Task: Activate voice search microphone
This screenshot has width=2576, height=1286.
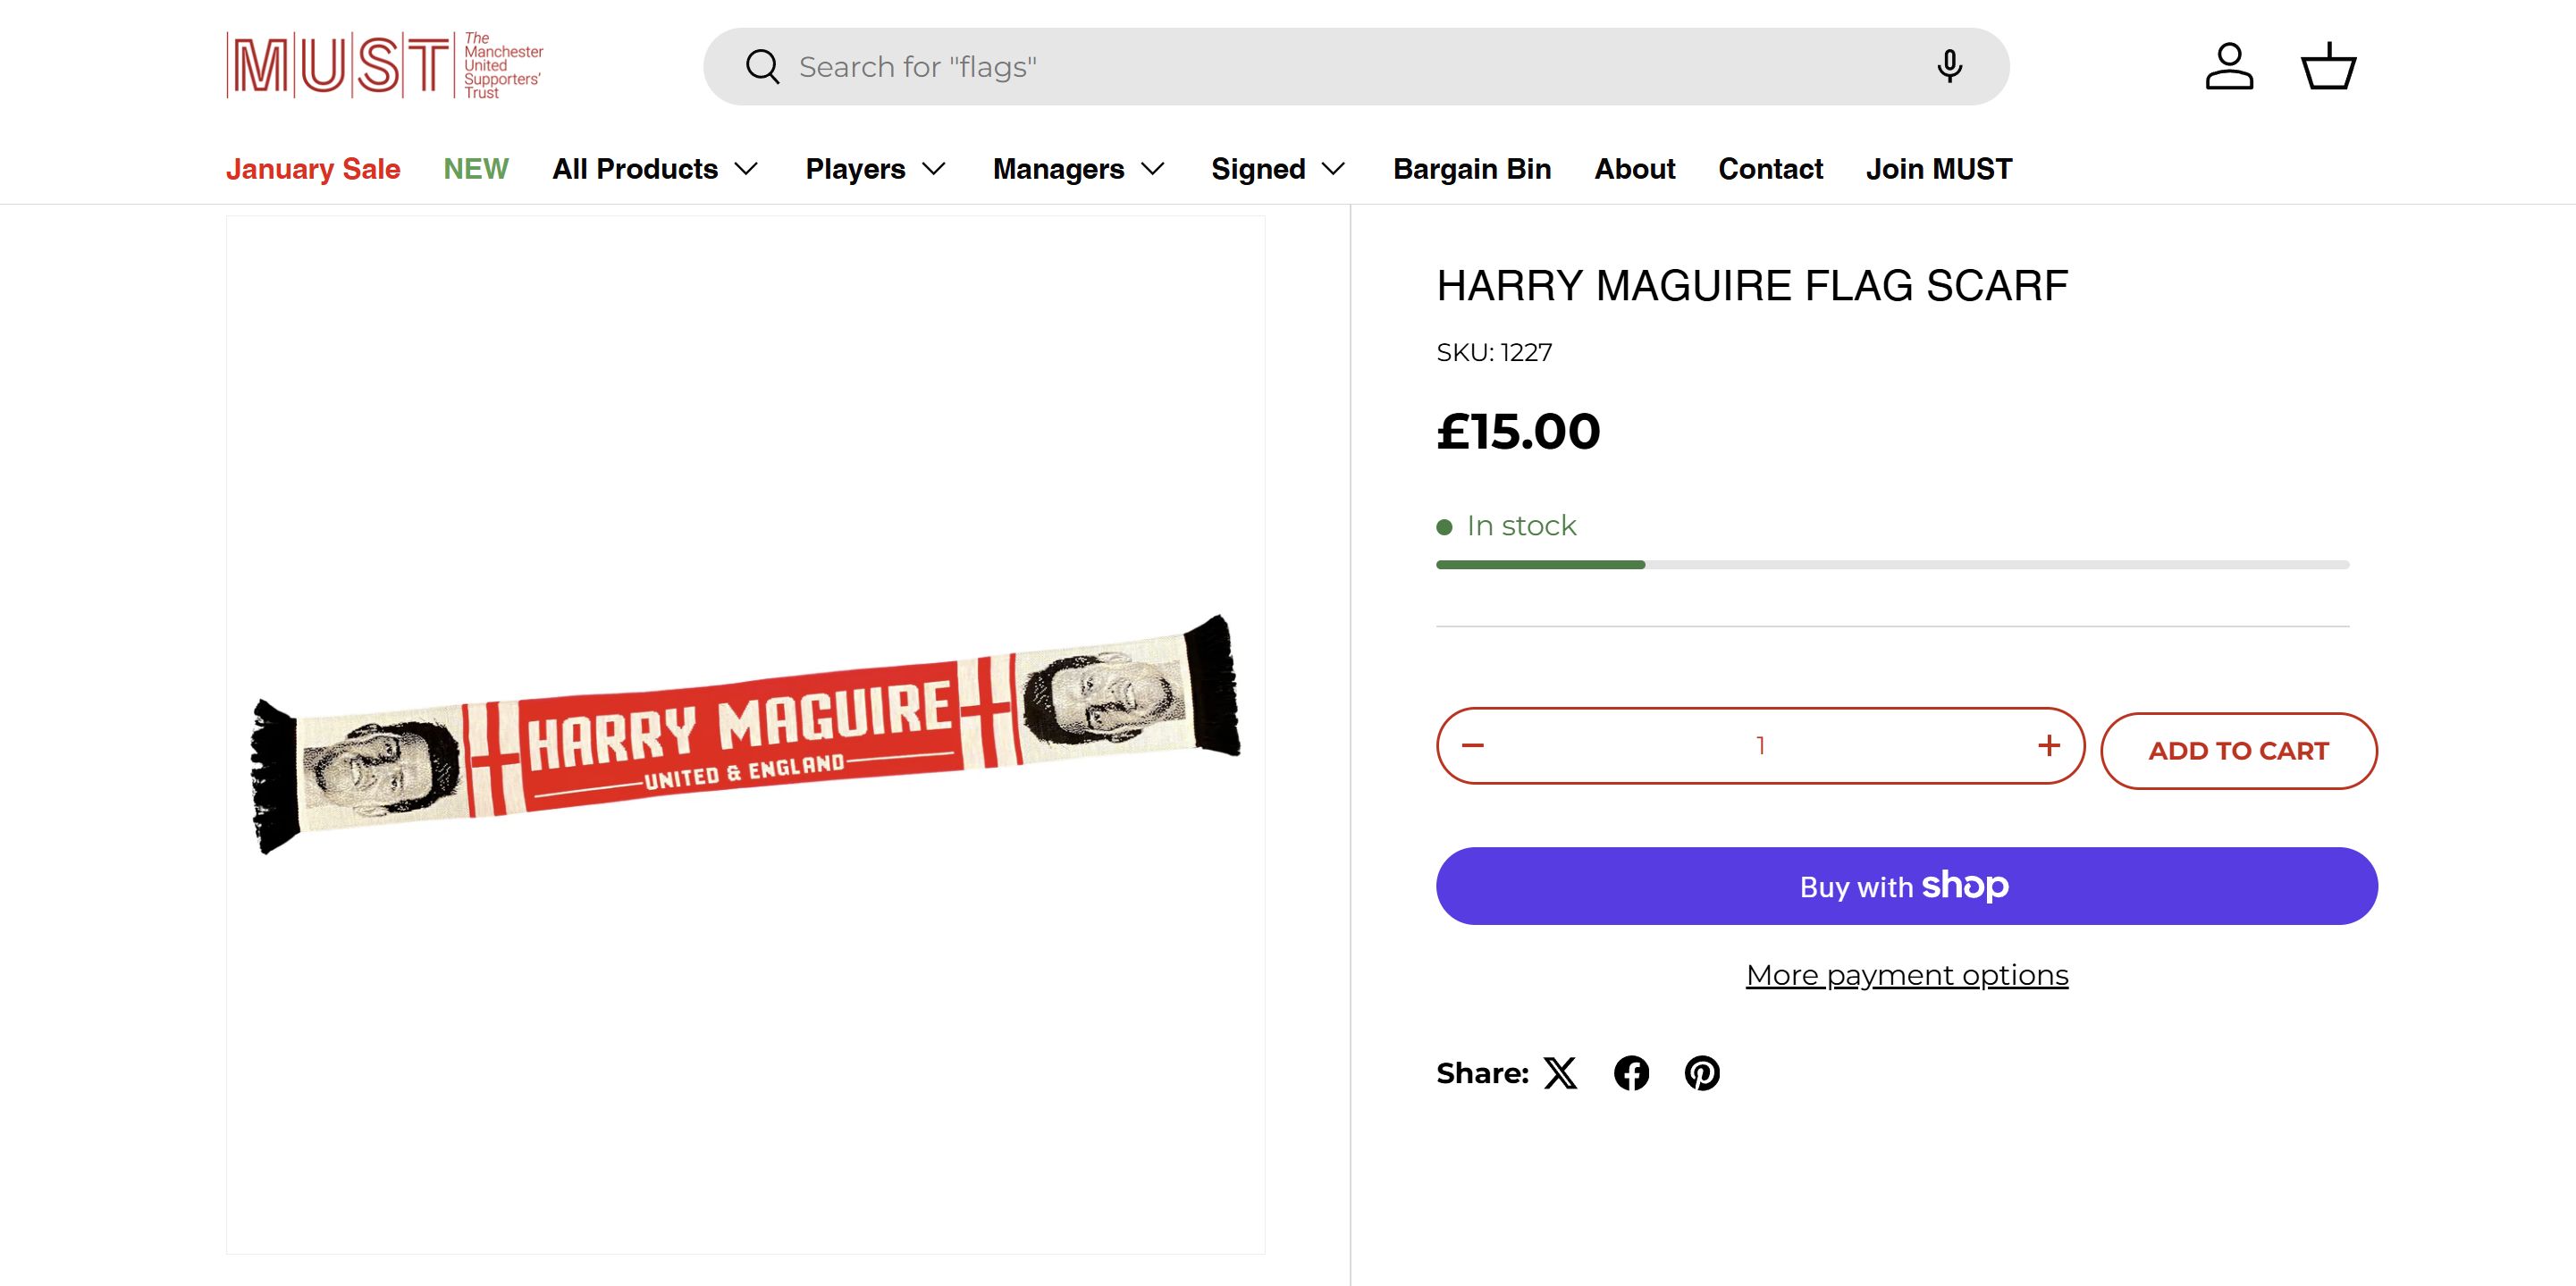Action: (x=1948, y=67)
